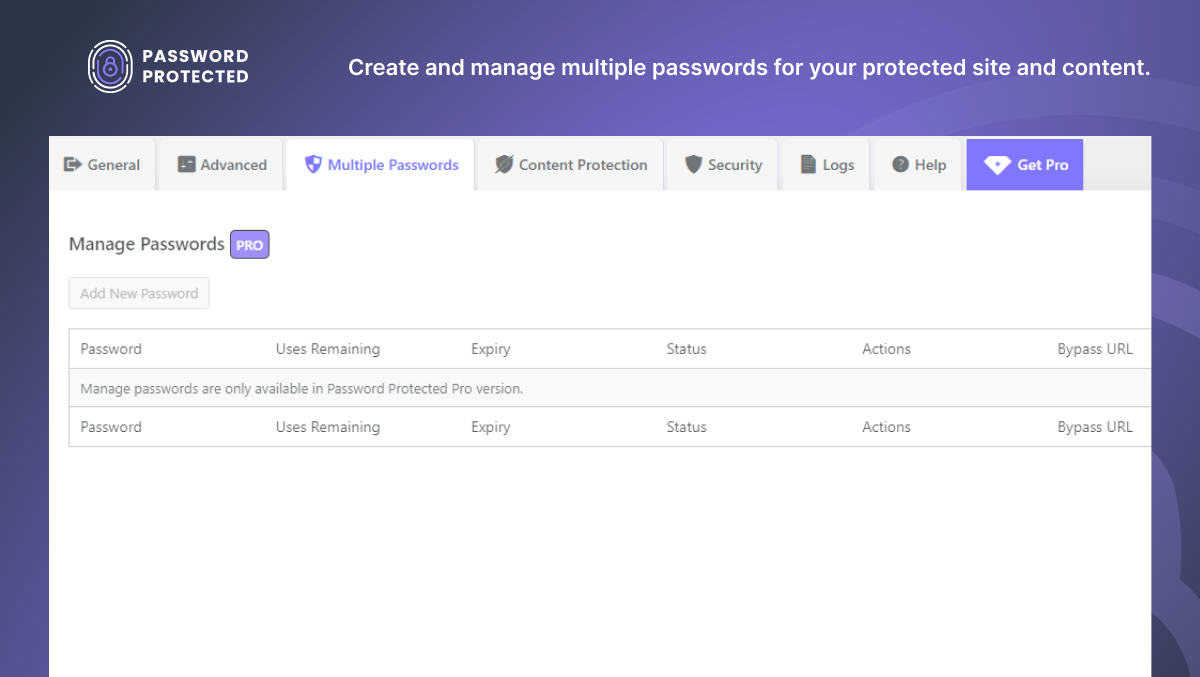
Task: Click the Password Protected fingerprint logo
Action: [x=110, y=66]
